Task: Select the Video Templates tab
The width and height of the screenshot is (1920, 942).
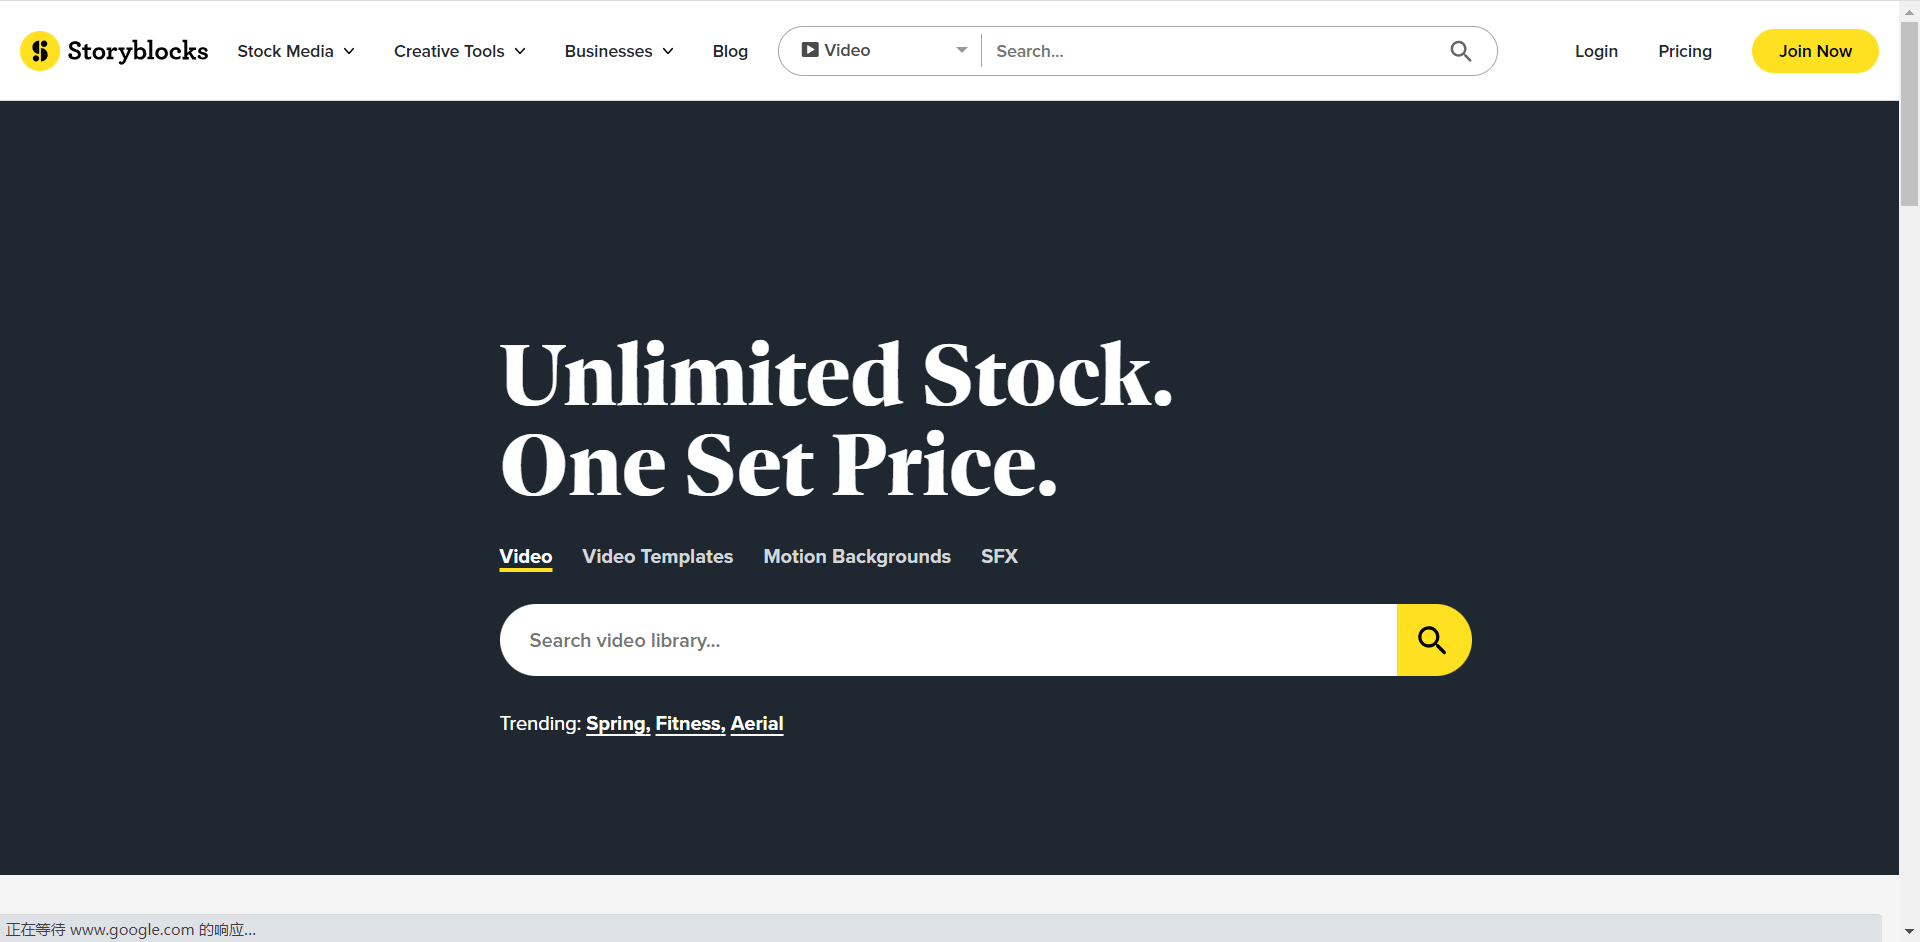Action: [658, 556]
